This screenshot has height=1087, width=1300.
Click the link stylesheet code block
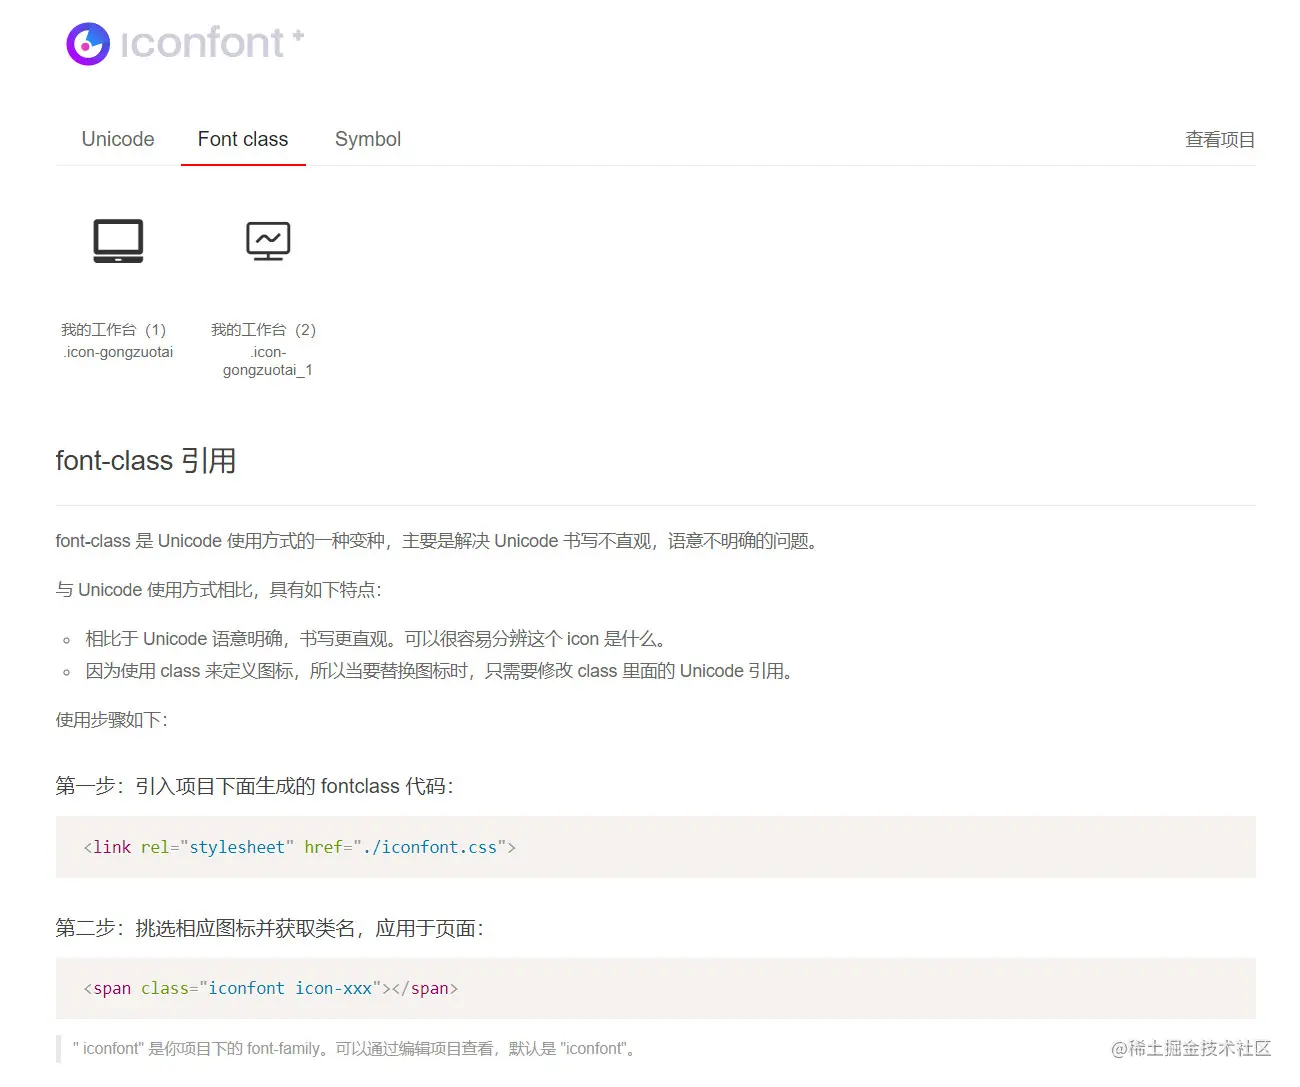click(x=656, y=847)
